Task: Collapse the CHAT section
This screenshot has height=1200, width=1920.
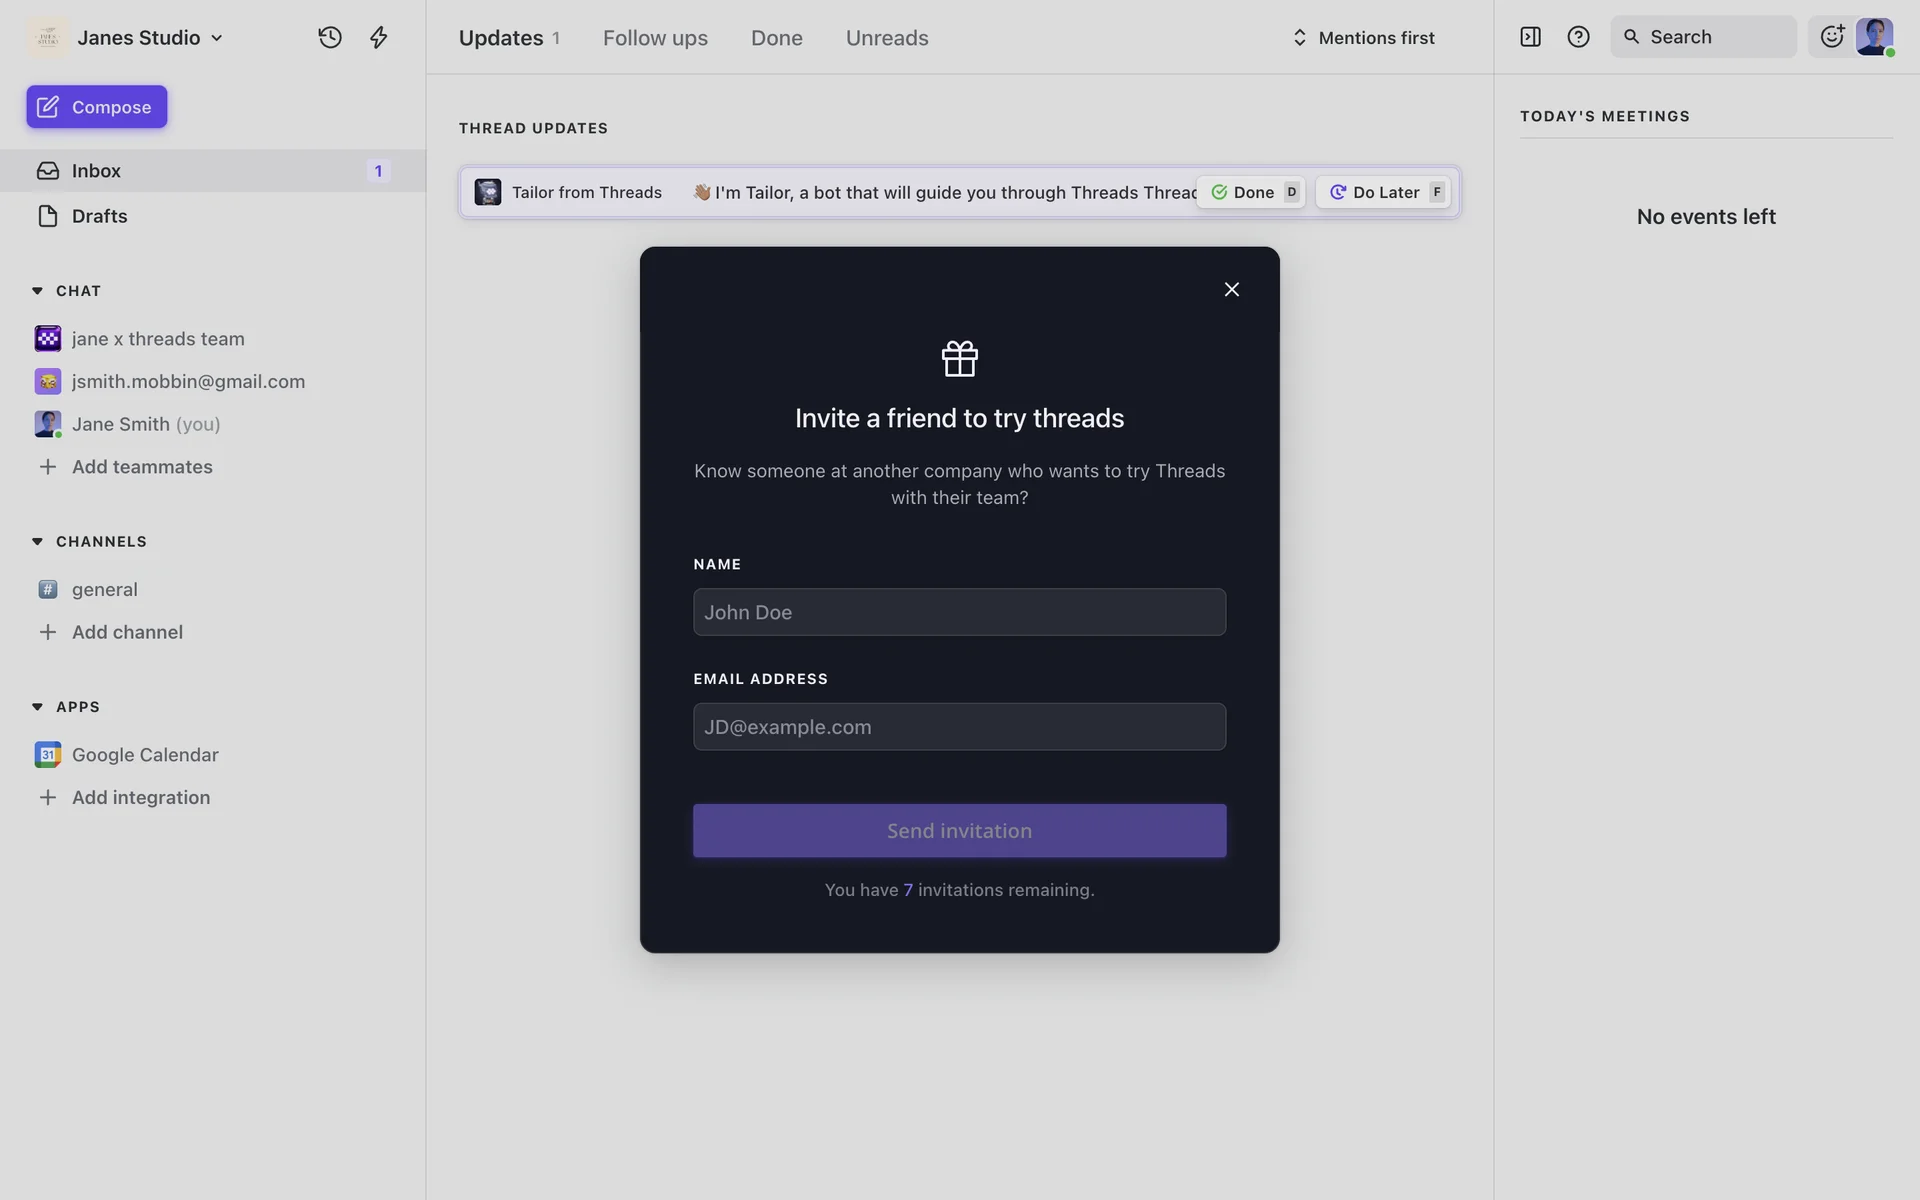Action: (38, 291)
